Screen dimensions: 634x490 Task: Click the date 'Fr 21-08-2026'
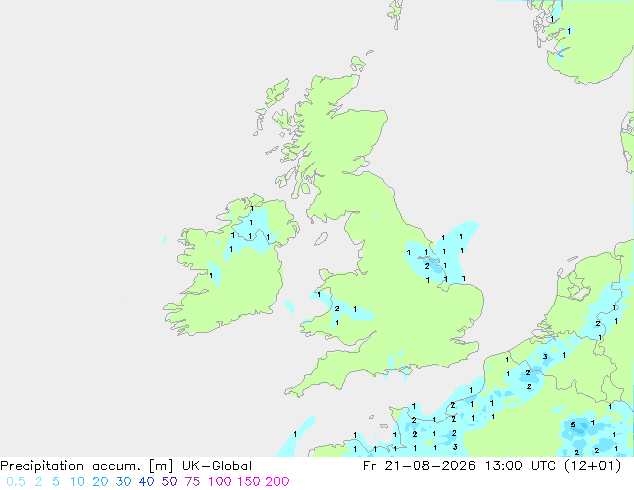pyautogui.click(x=419, y=466)
